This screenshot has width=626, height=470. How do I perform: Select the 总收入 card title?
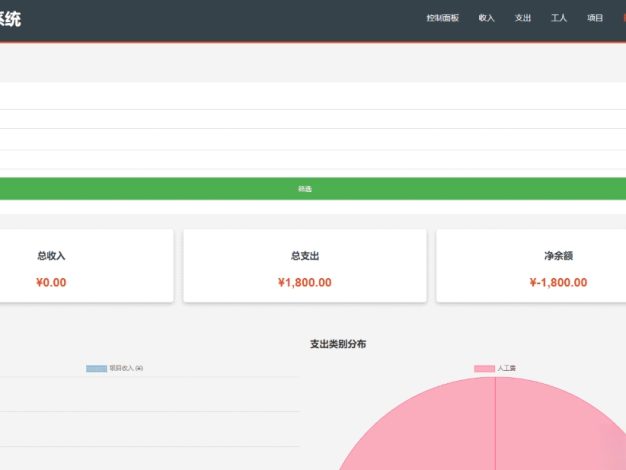(x=51, y=256)
